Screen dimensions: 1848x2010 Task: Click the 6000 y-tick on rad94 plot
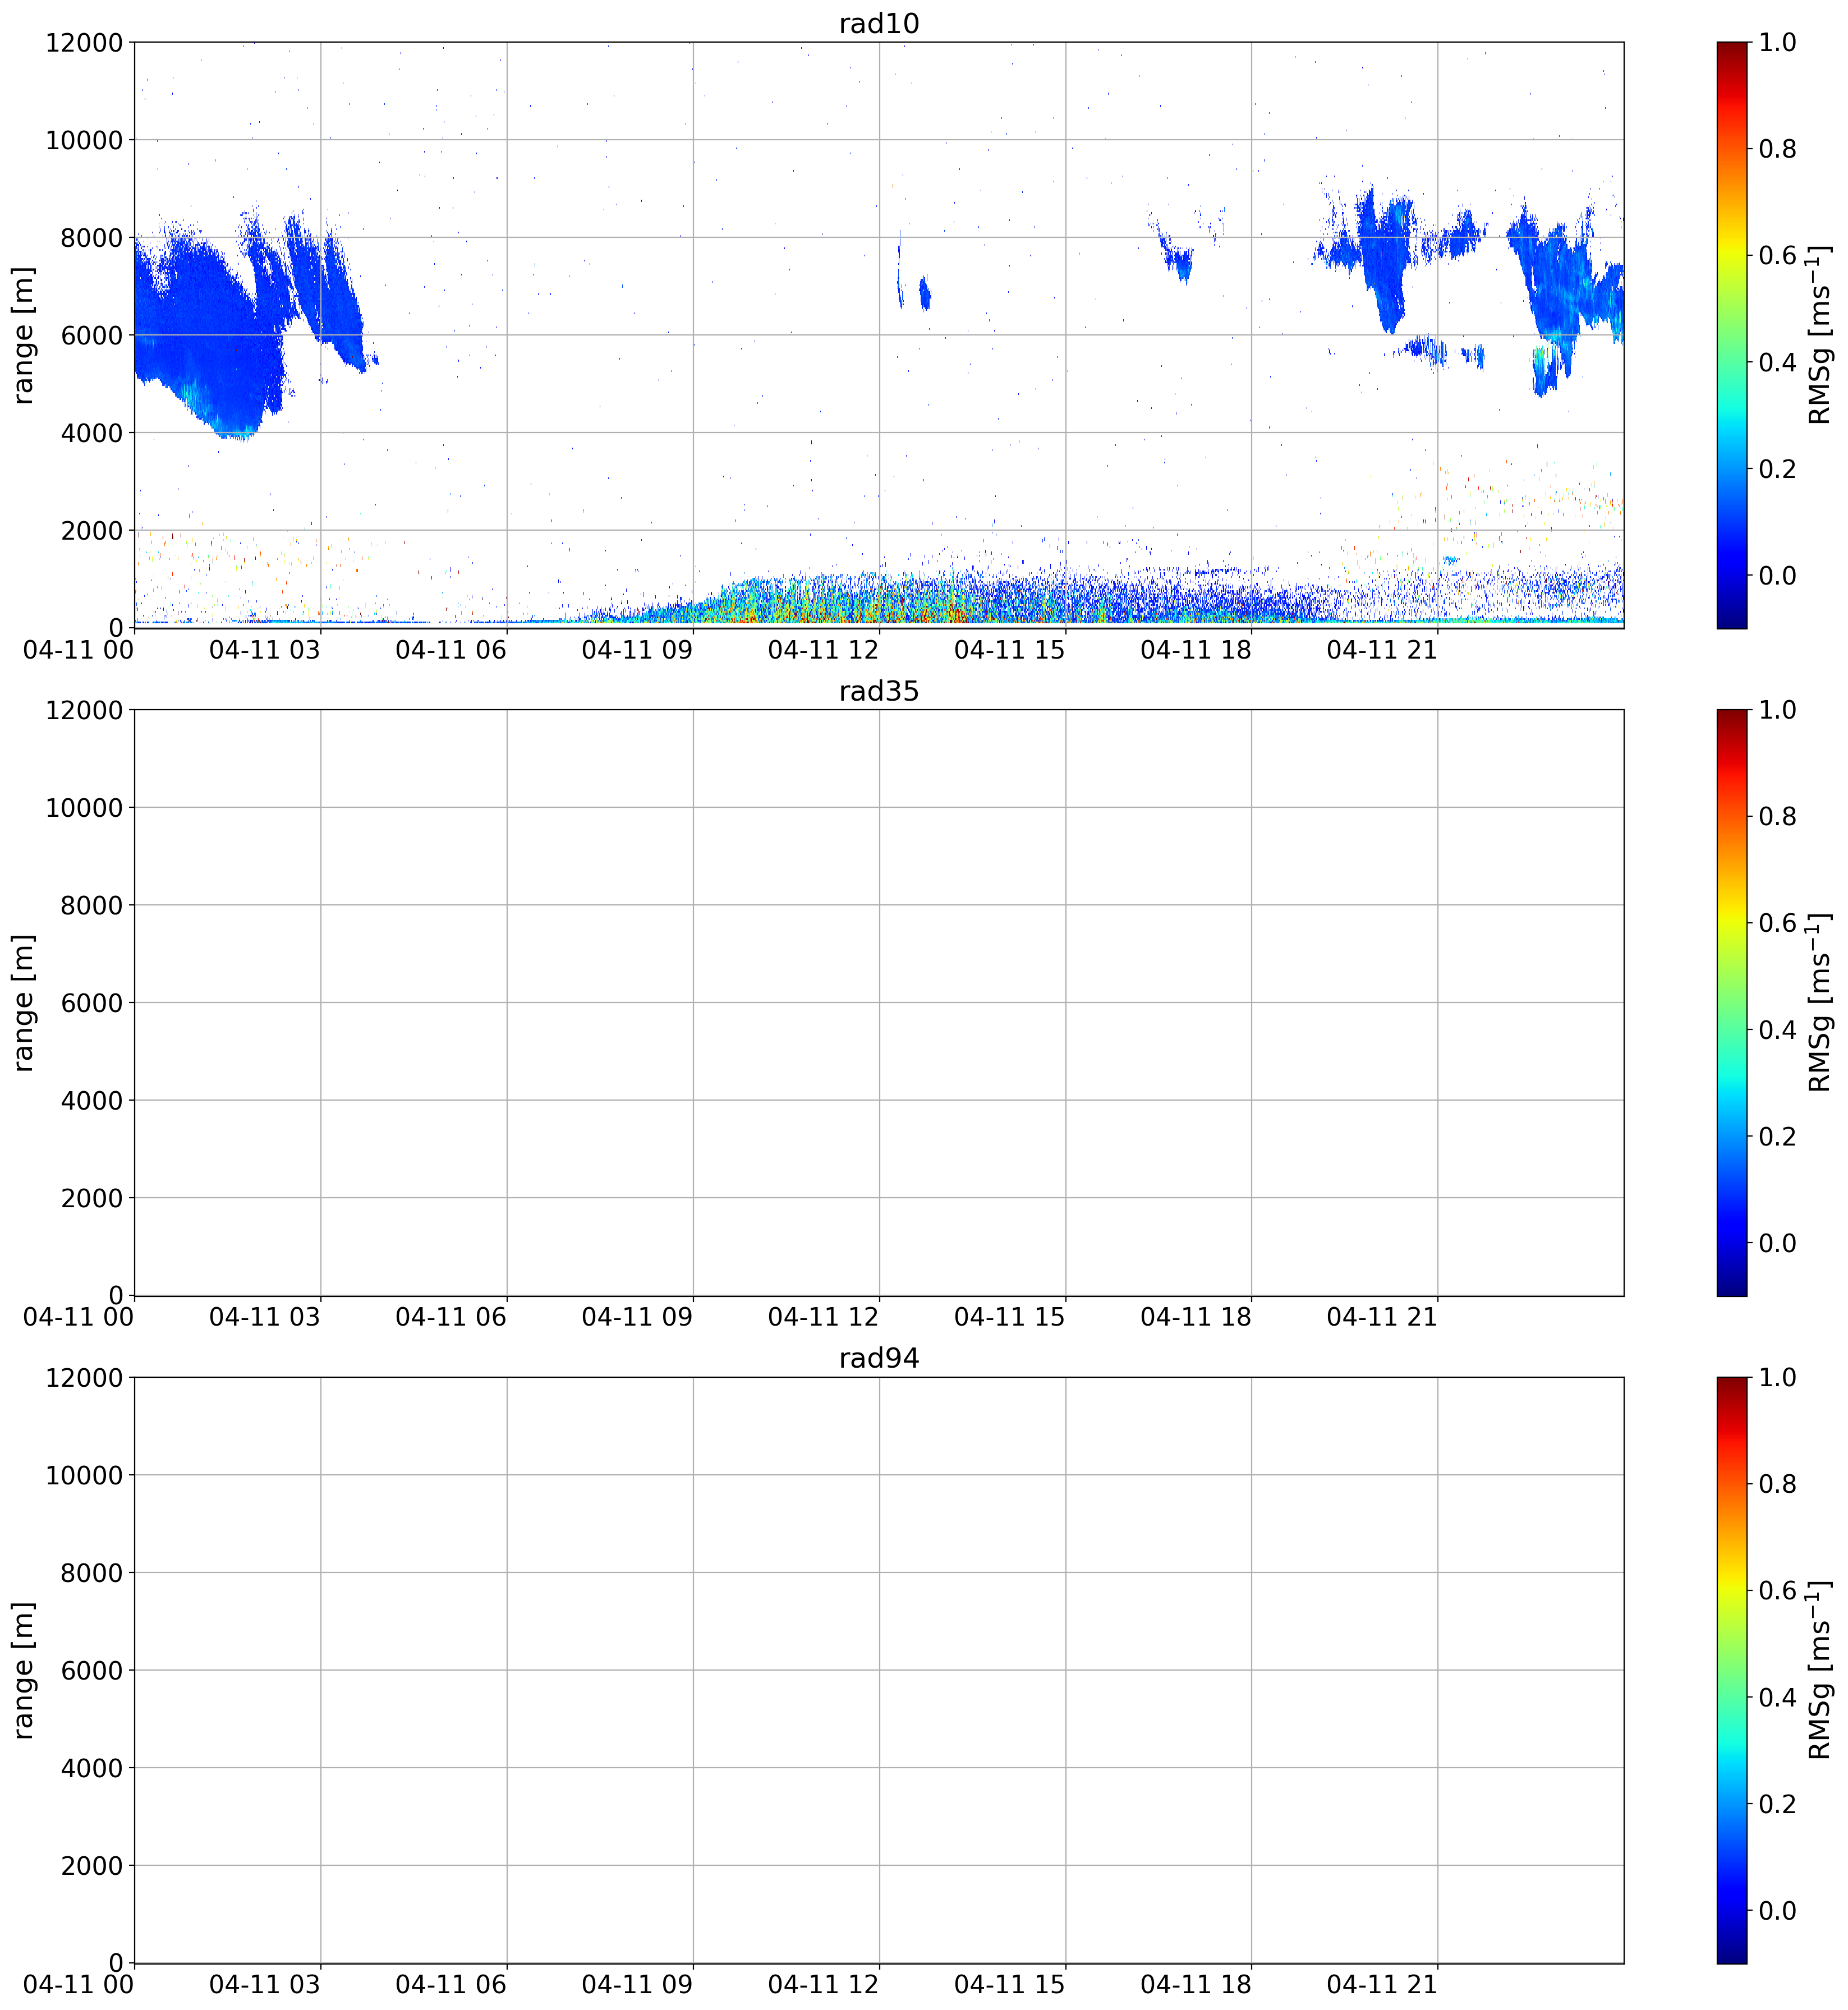point(92,1670)
